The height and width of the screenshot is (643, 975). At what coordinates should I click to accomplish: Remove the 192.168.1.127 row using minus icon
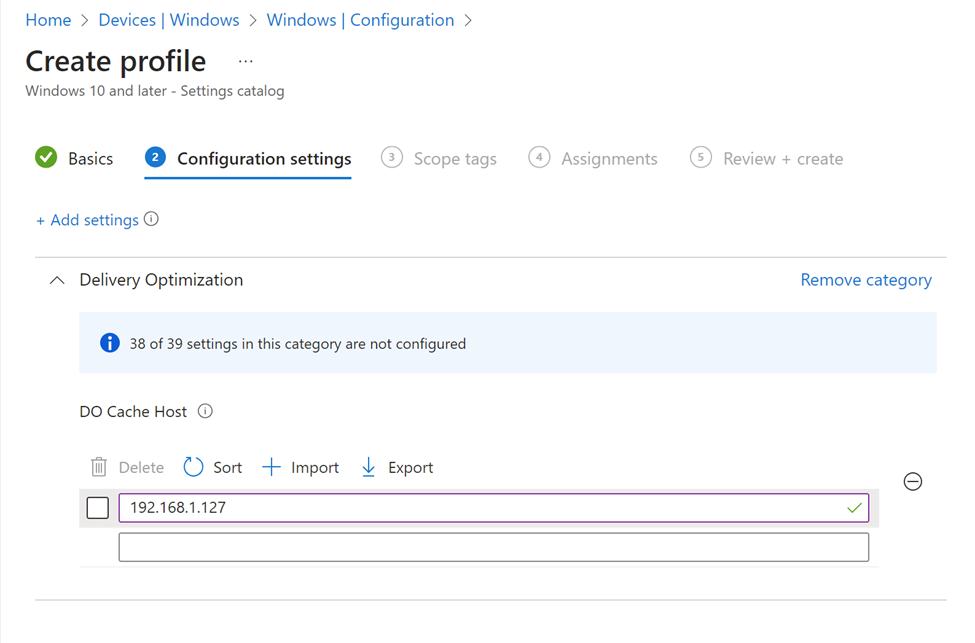click(912, 481)
